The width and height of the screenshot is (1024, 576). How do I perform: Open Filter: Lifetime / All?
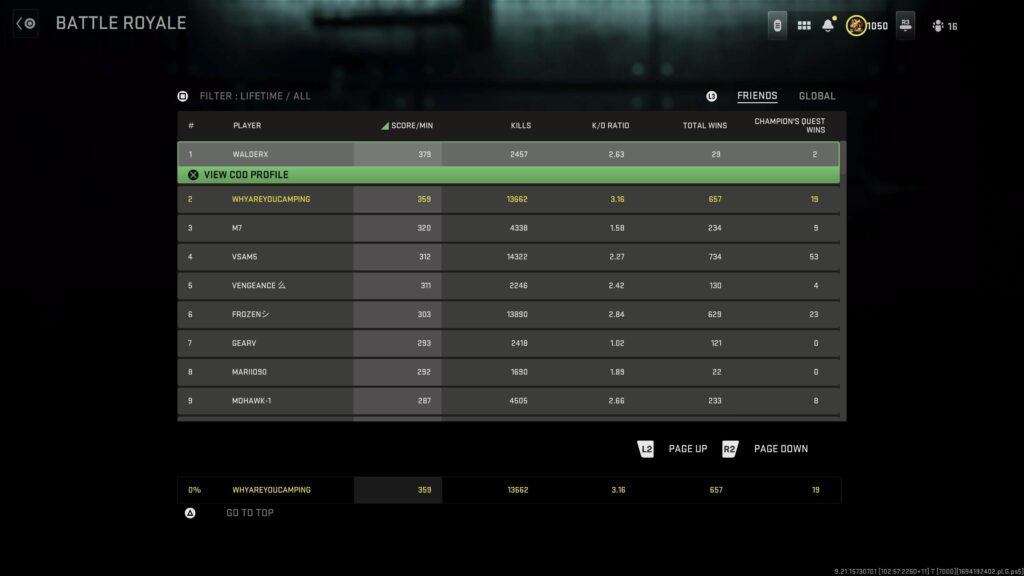(255, 96)
